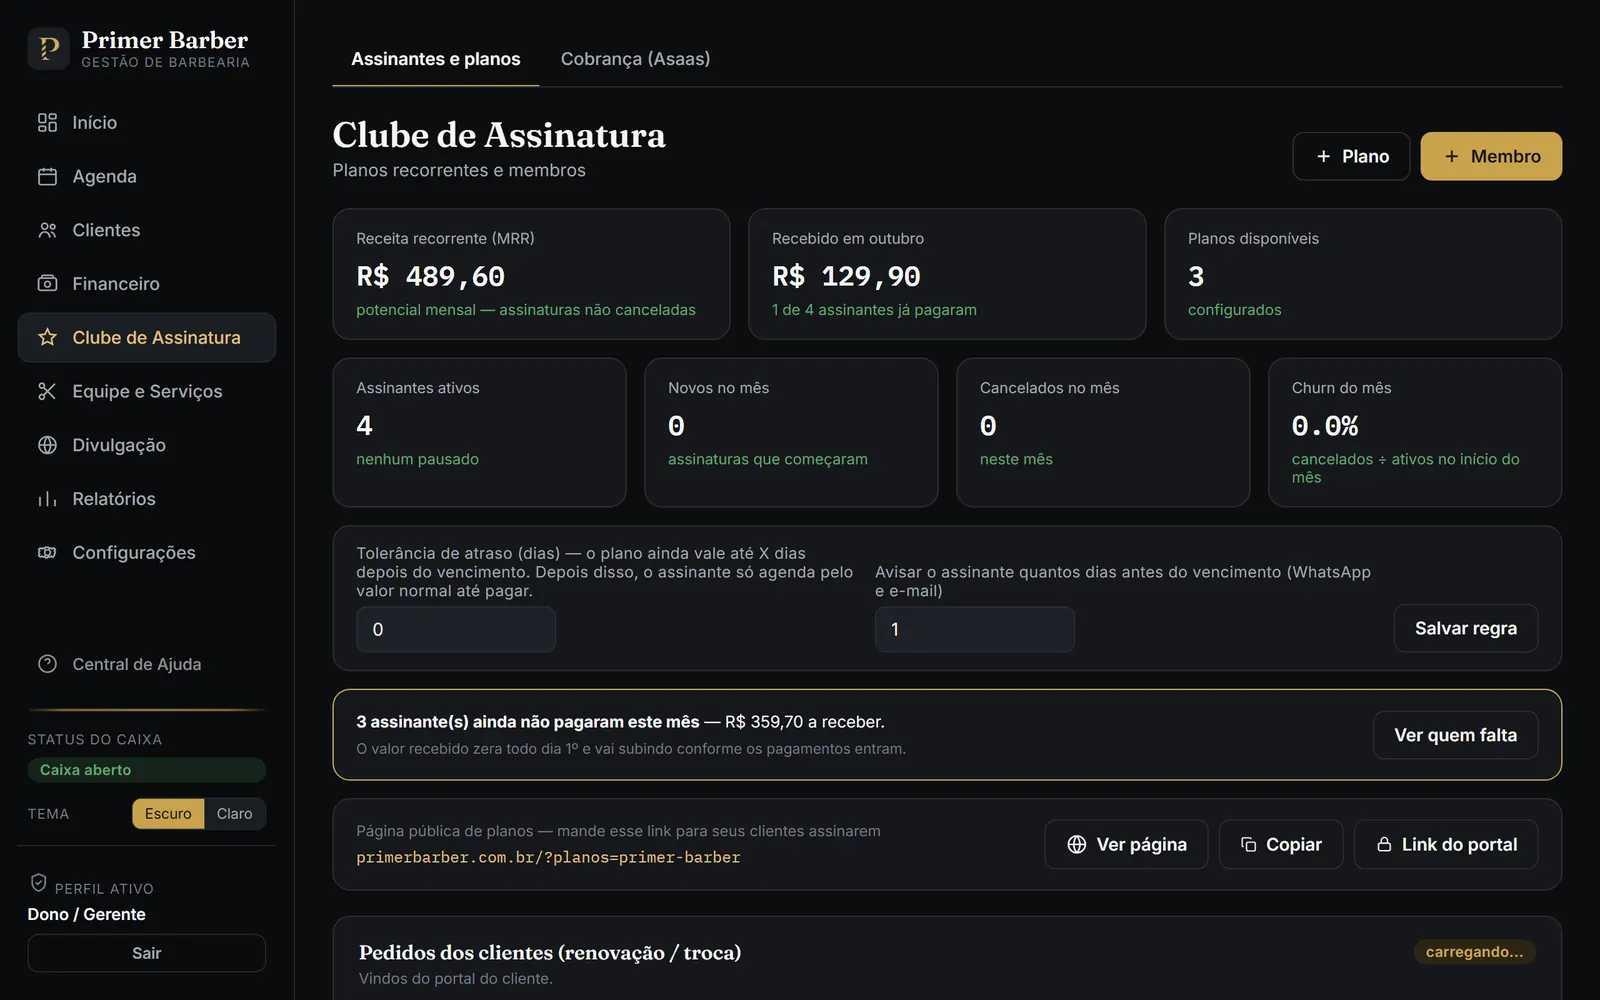Screen dimensions: 1600x1000
Task: Click the Divulgação globe icon
Action: point(47,445)
